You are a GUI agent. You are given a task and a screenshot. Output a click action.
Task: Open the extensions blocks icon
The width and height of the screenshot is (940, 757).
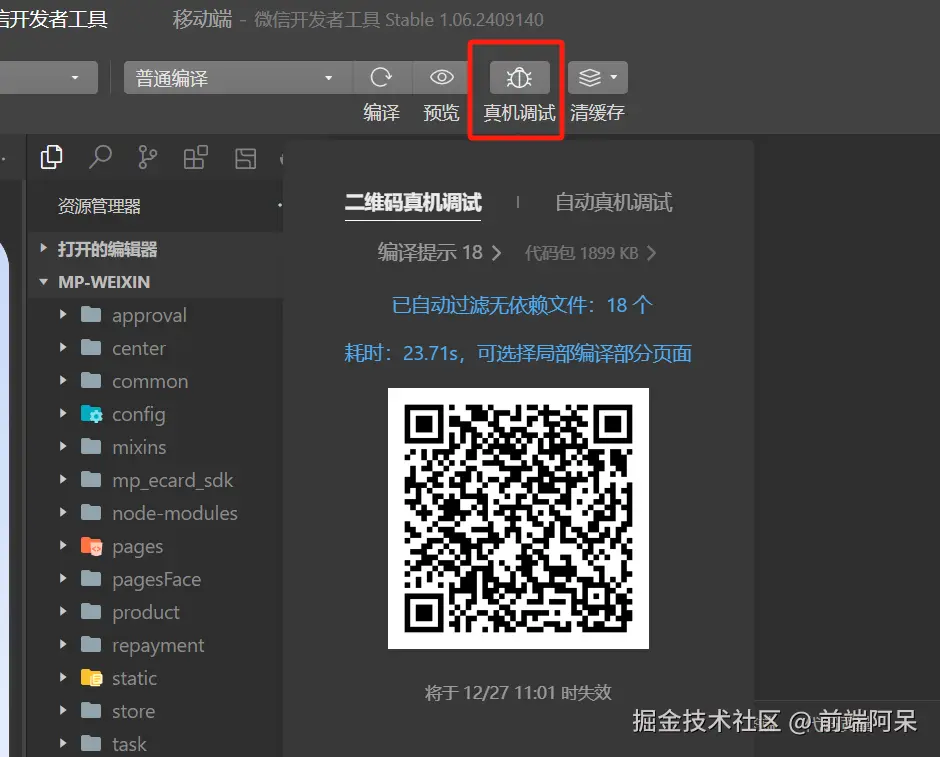pyautogui.click(x=196, y=158)
